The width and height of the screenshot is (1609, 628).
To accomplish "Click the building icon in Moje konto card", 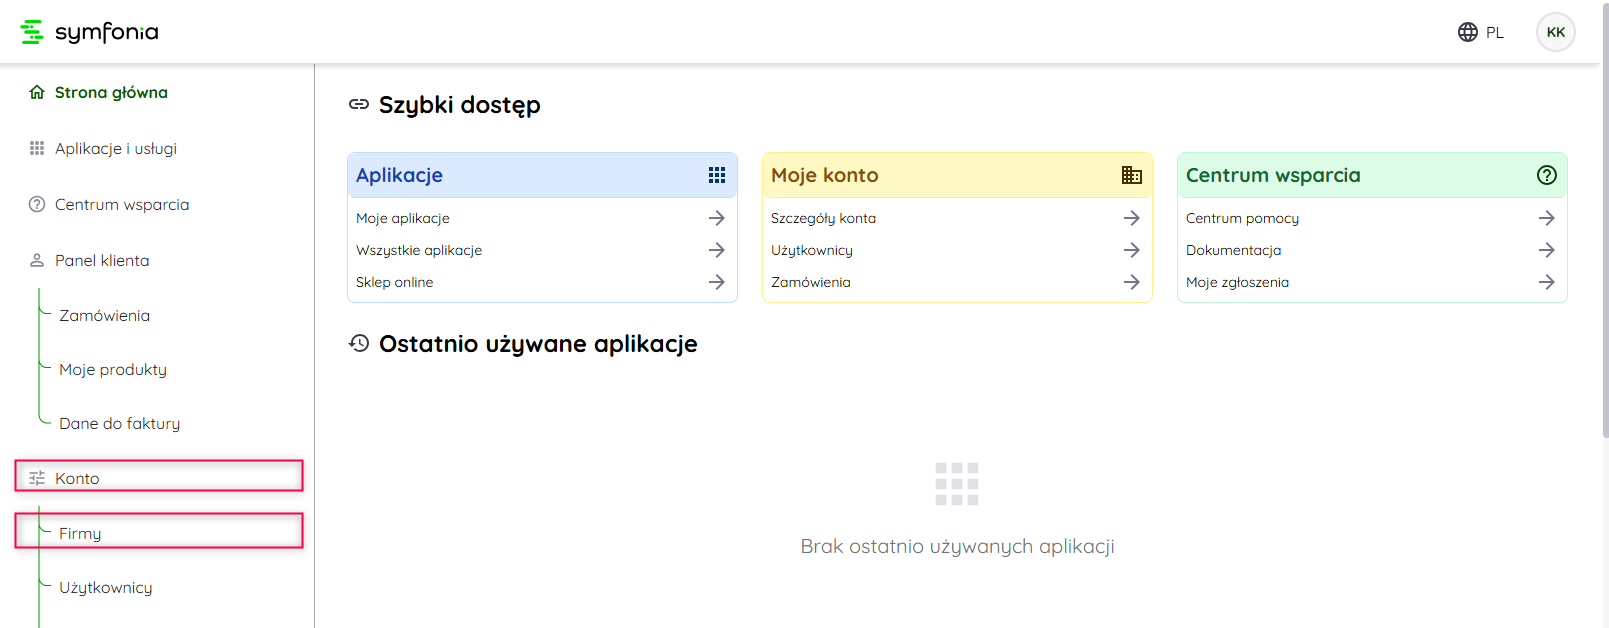I will 1131,175.
